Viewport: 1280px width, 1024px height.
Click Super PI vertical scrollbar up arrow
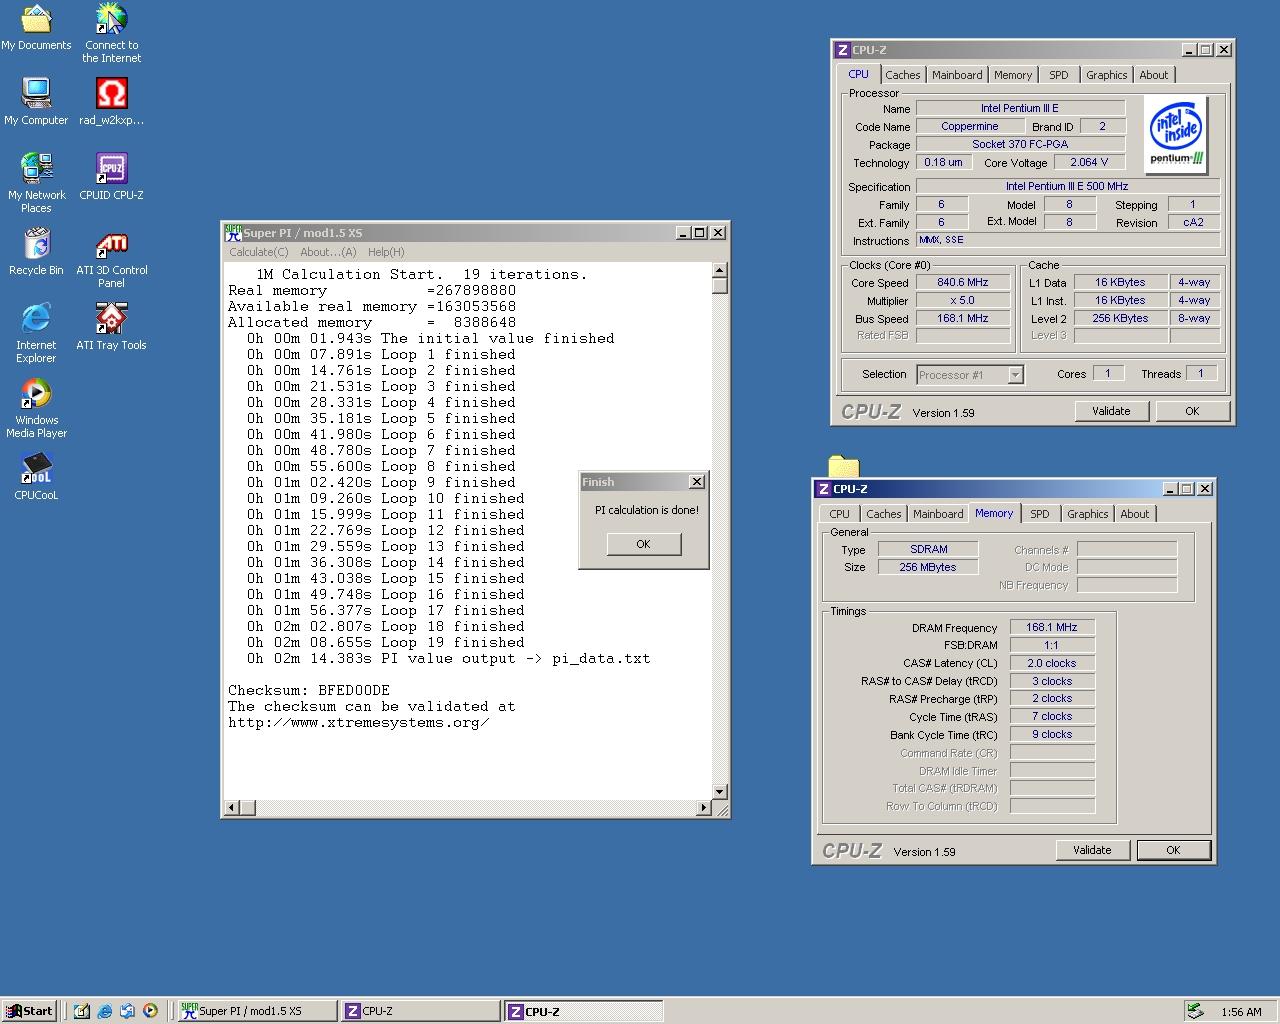pos(719,270)
